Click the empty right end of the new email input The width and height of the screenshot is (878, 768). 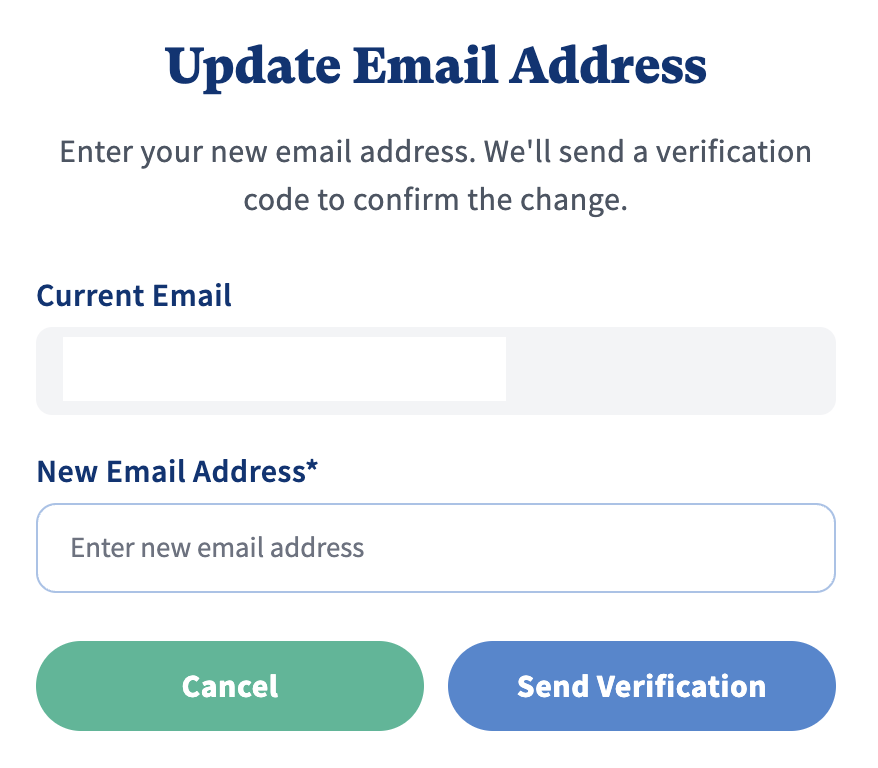760,548
